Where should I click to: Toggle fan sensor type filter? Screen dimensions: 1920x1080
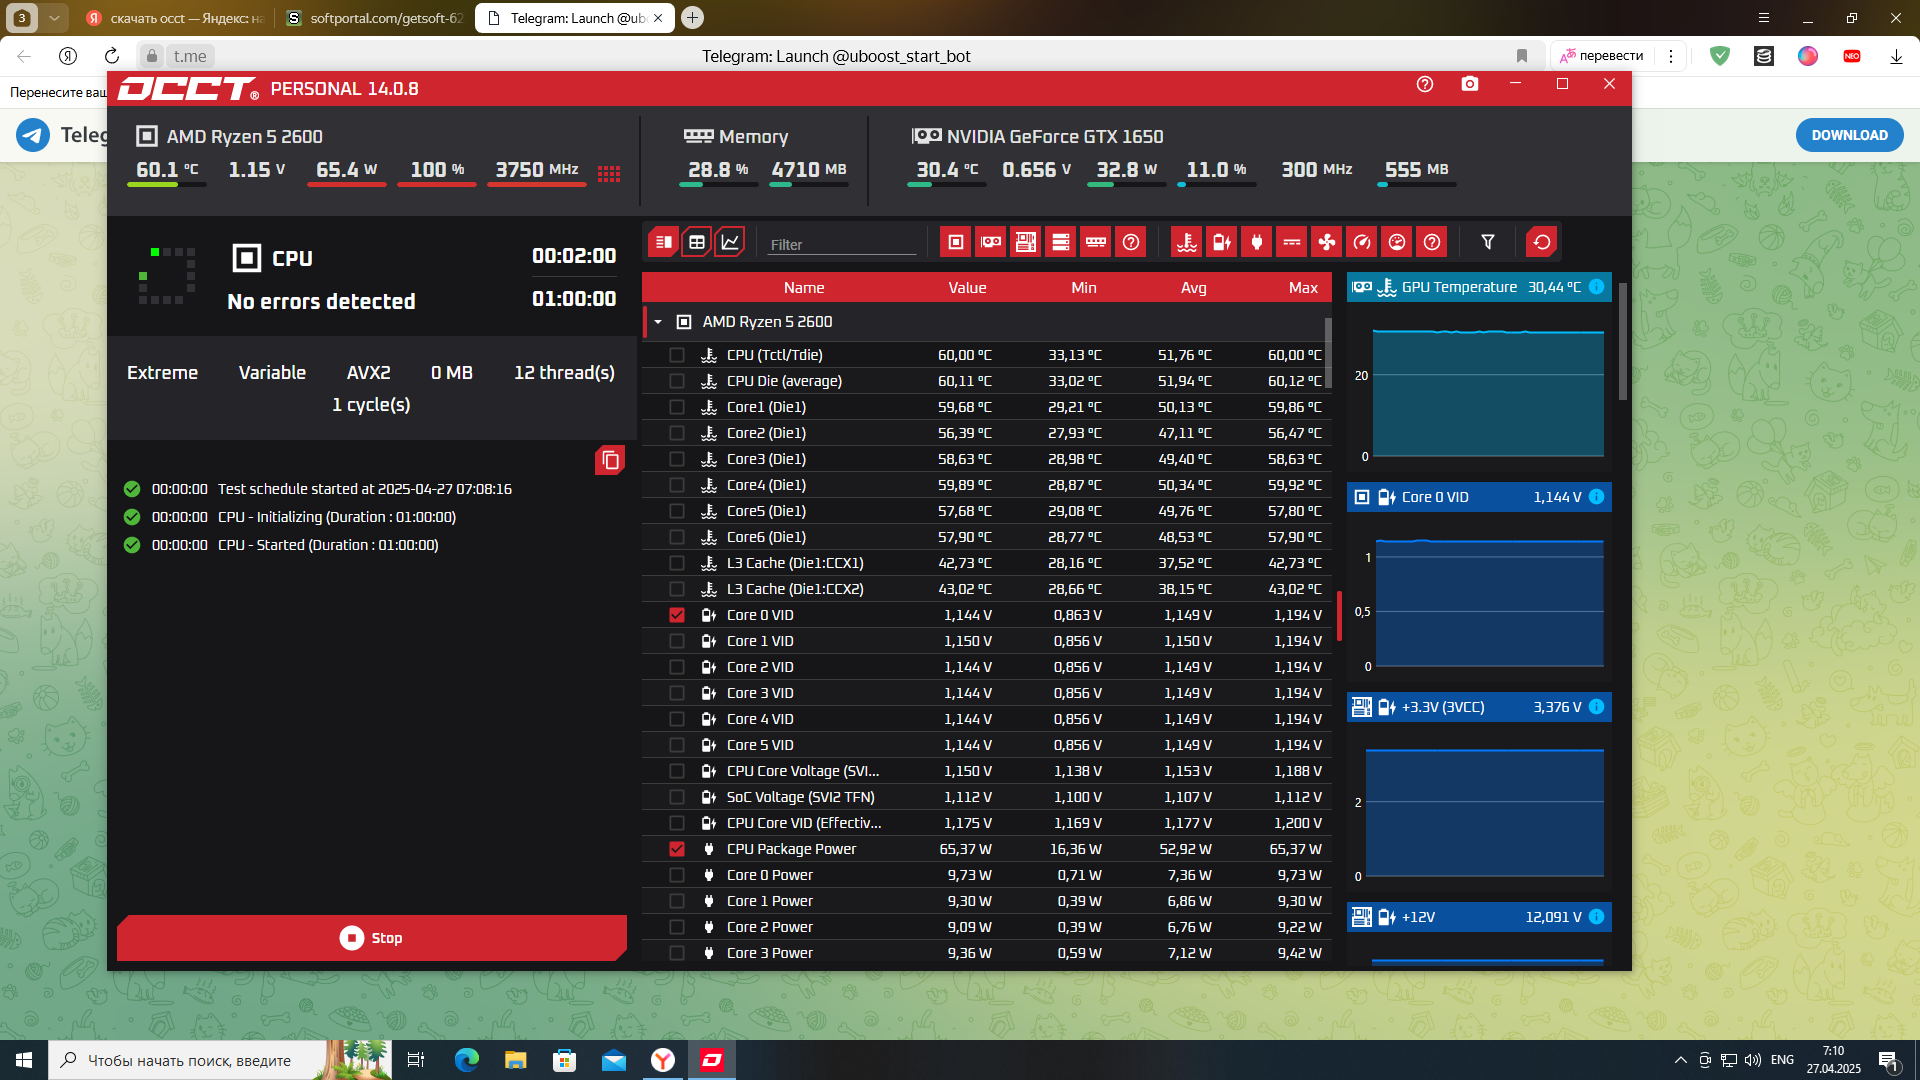[x=1327, y=242]
